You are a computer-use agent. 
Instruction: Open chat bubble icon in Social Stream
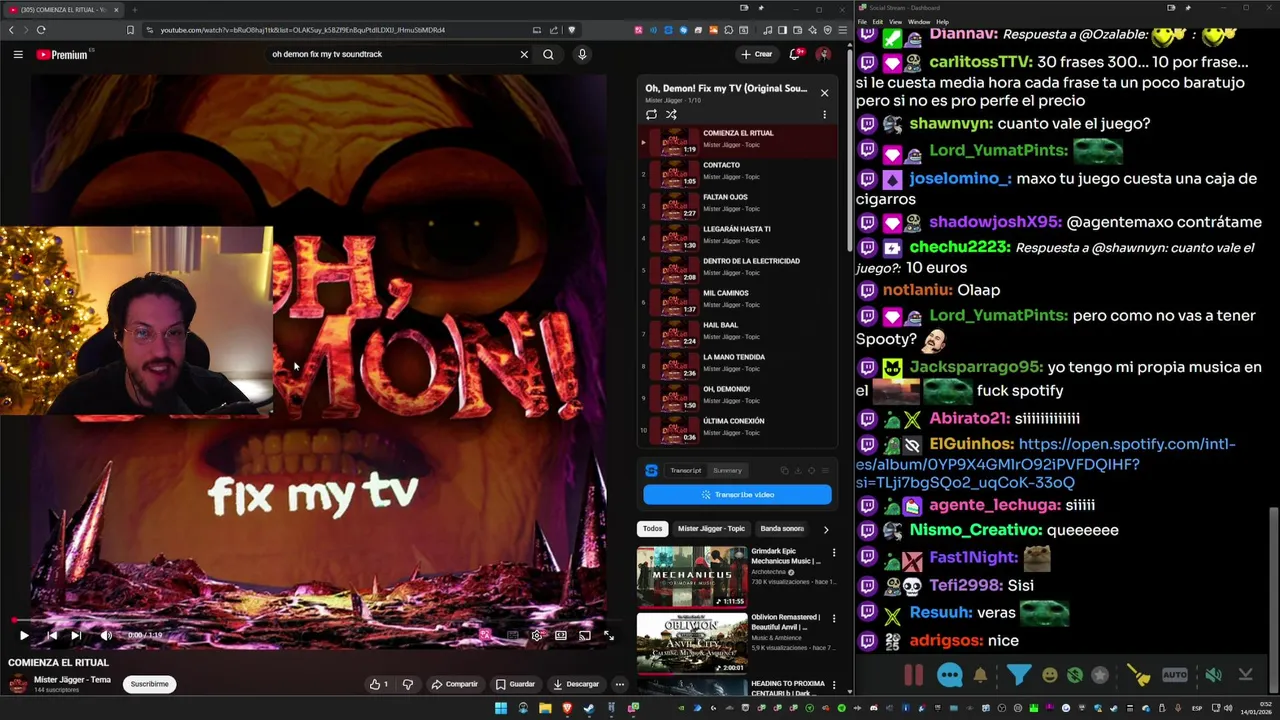pos(950,675)
